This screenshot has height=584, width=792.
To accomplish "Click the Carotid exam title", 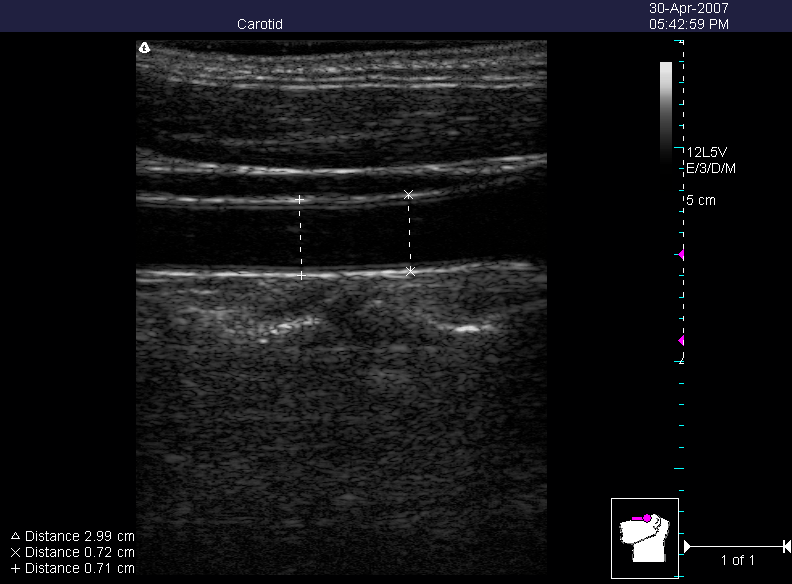I will [x=259, y=24].
